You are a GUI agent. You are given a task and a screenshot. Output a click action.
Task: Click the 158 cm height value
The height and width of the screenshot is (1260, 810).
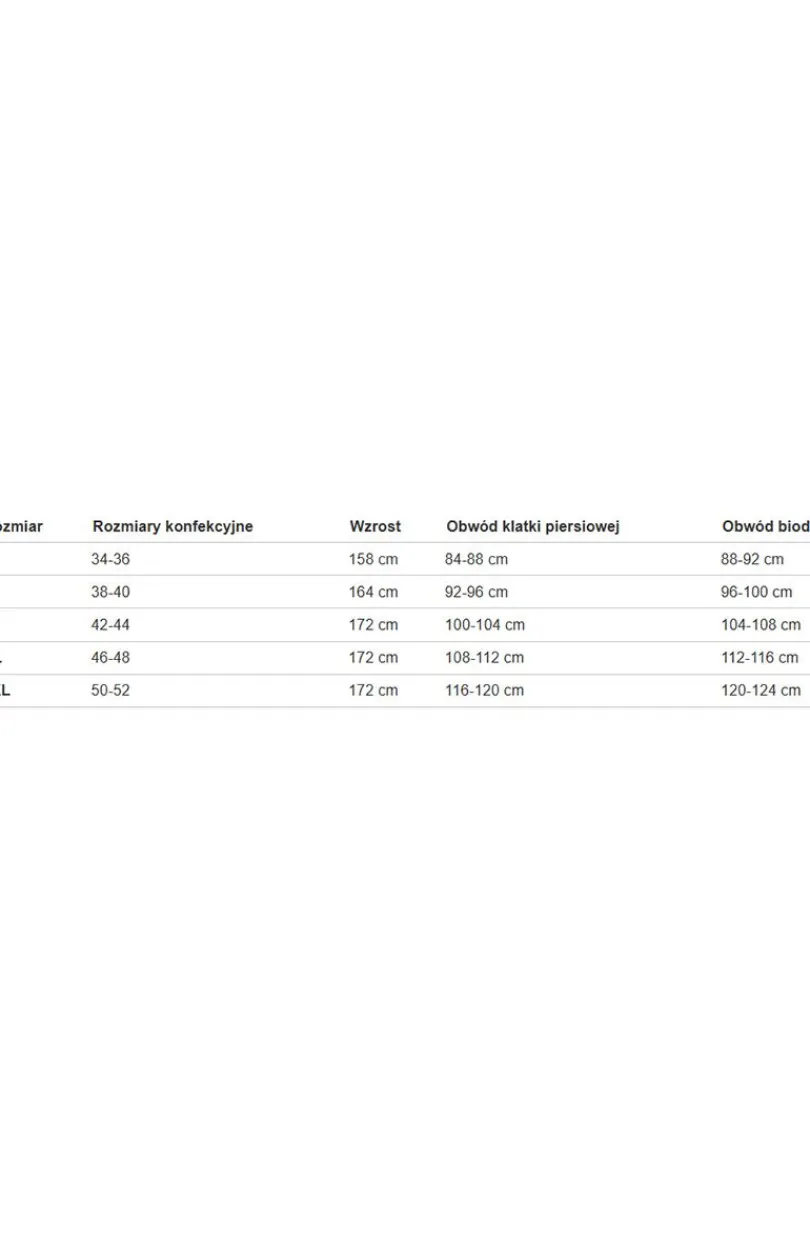373,559
